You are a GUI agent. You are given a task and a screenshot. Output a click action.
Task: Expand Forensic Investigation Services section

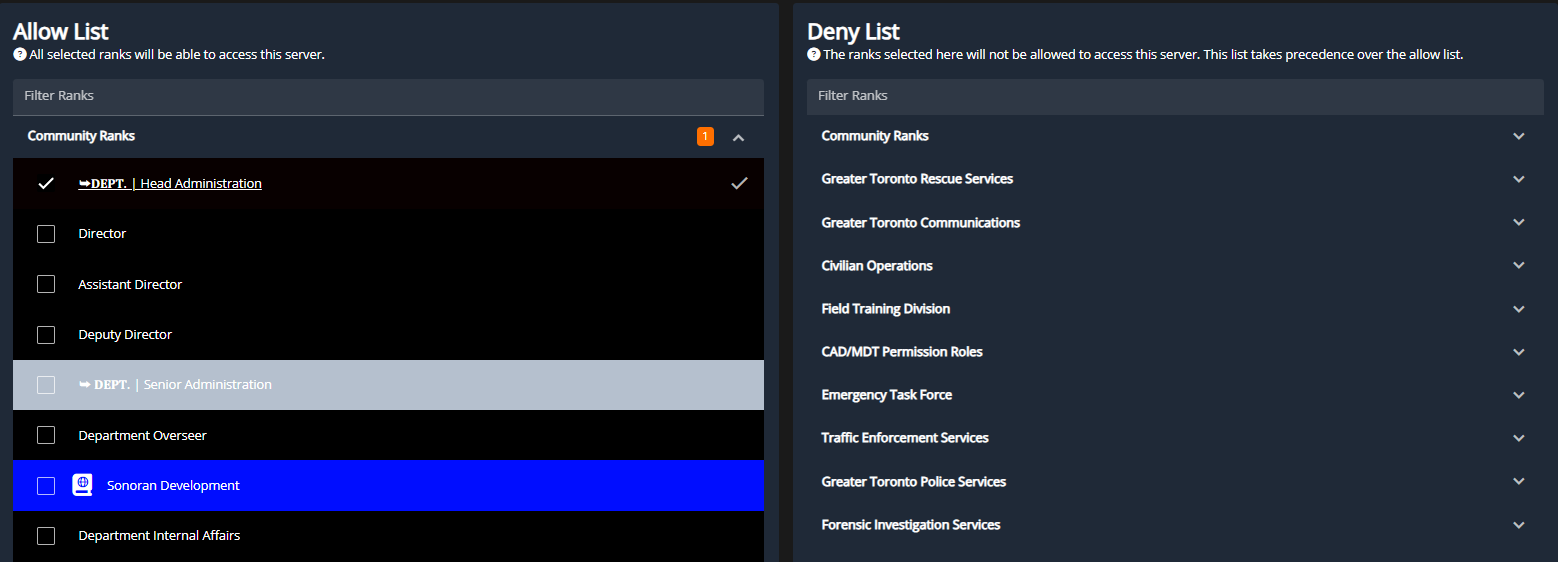tap(1518, 525)
